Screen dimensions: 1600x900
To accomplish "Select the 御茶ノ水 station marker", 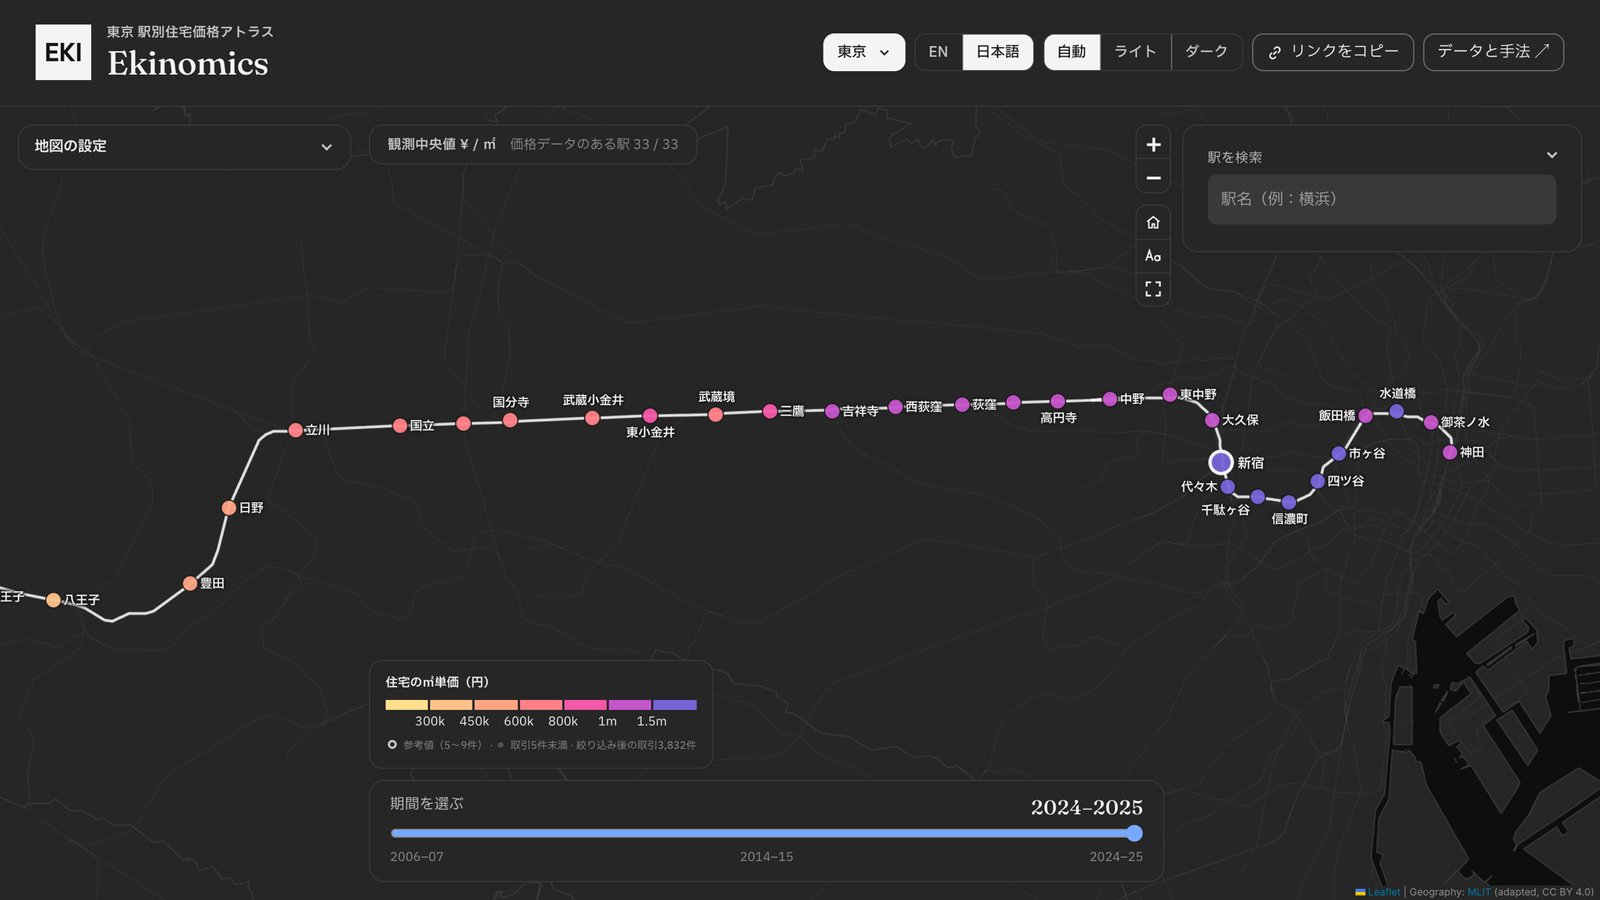I will click(1431, 422).
